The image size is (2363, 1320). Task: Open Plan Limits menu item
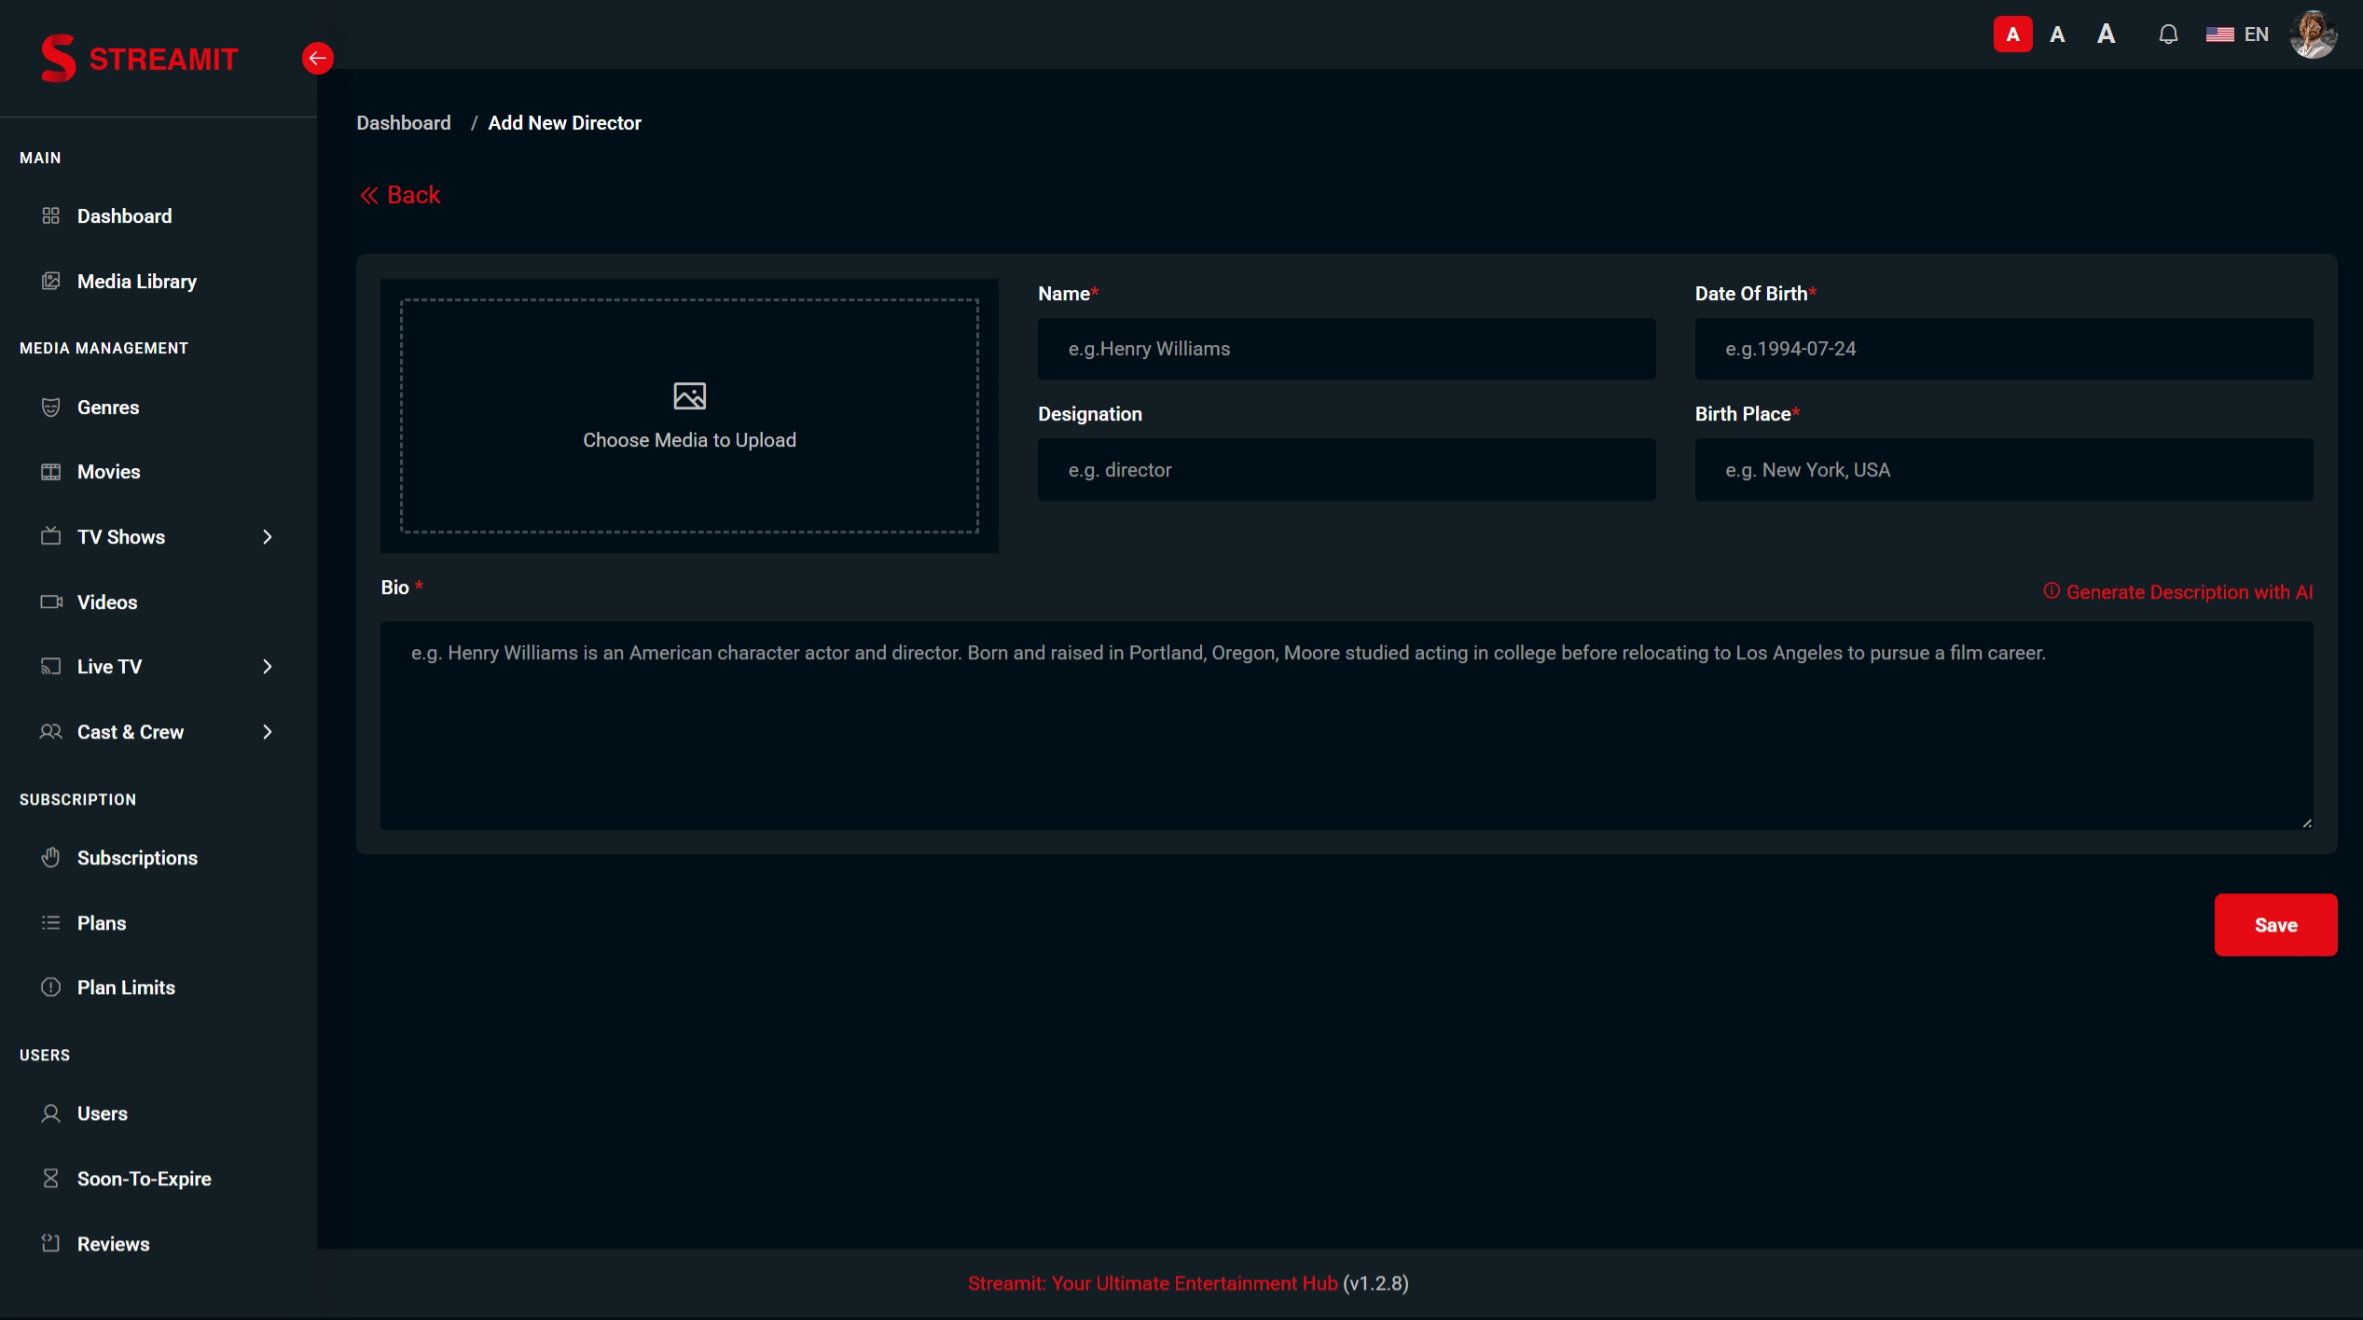(x=126, y=988)
